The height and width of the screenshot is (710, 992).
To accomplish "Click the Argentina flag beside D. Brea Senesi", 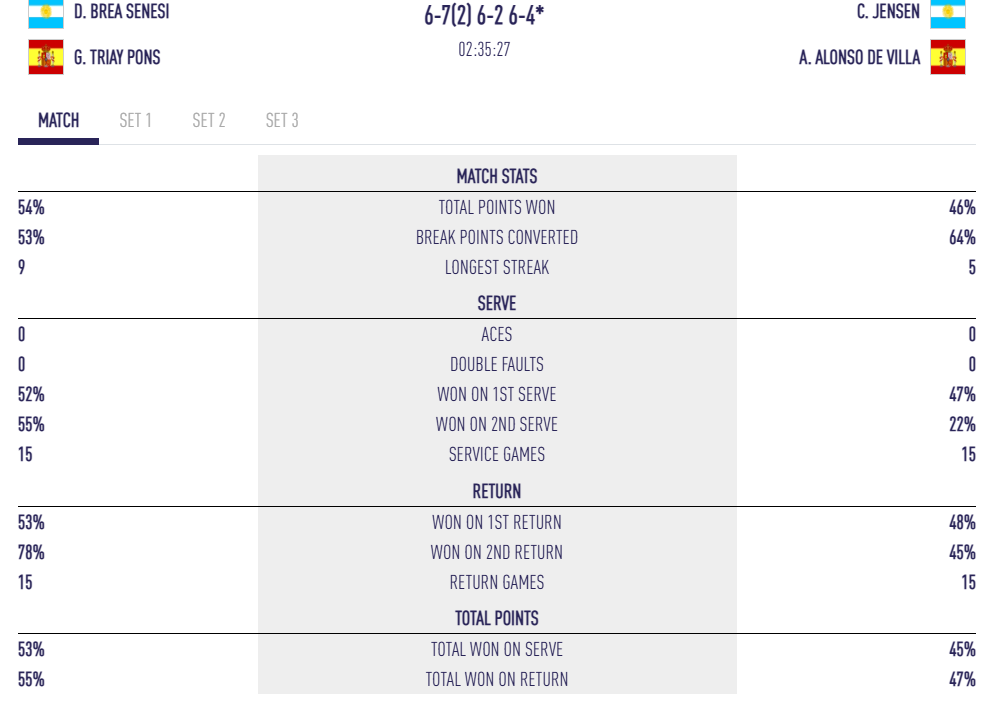I will pyautogui.click(x=45, y=13).
